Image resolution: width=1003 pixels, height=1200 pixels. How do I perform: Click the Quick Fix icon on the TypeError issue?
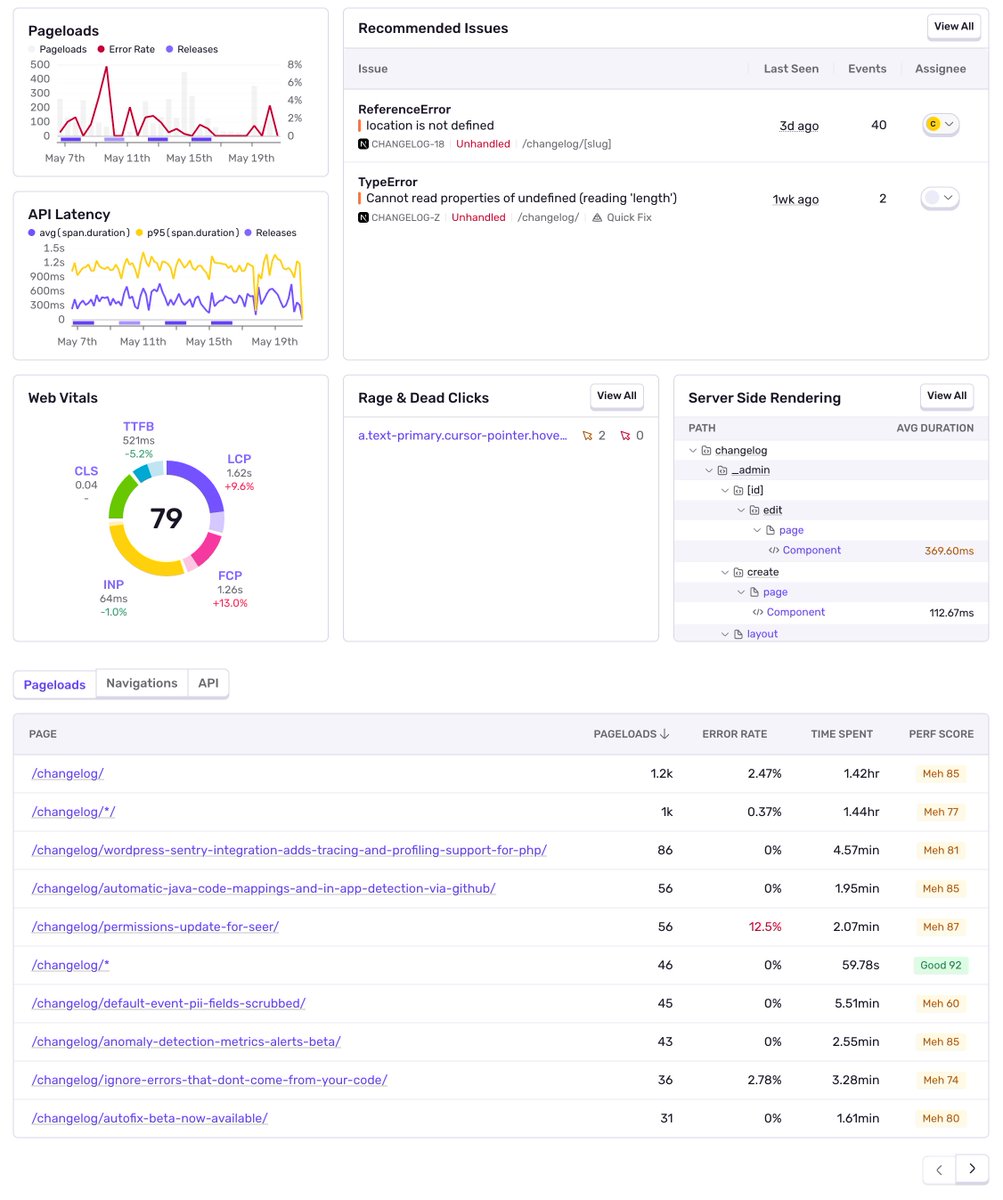coord(597,217)
